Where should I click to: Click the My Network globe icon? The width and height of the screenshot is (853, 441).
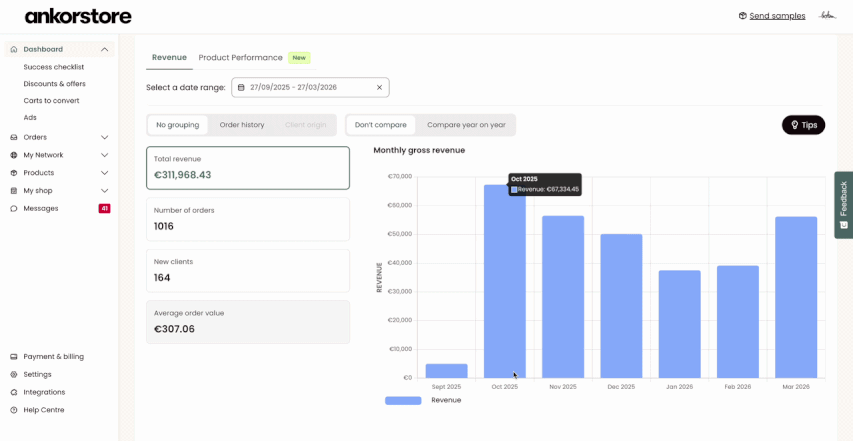tap(14, 155)
